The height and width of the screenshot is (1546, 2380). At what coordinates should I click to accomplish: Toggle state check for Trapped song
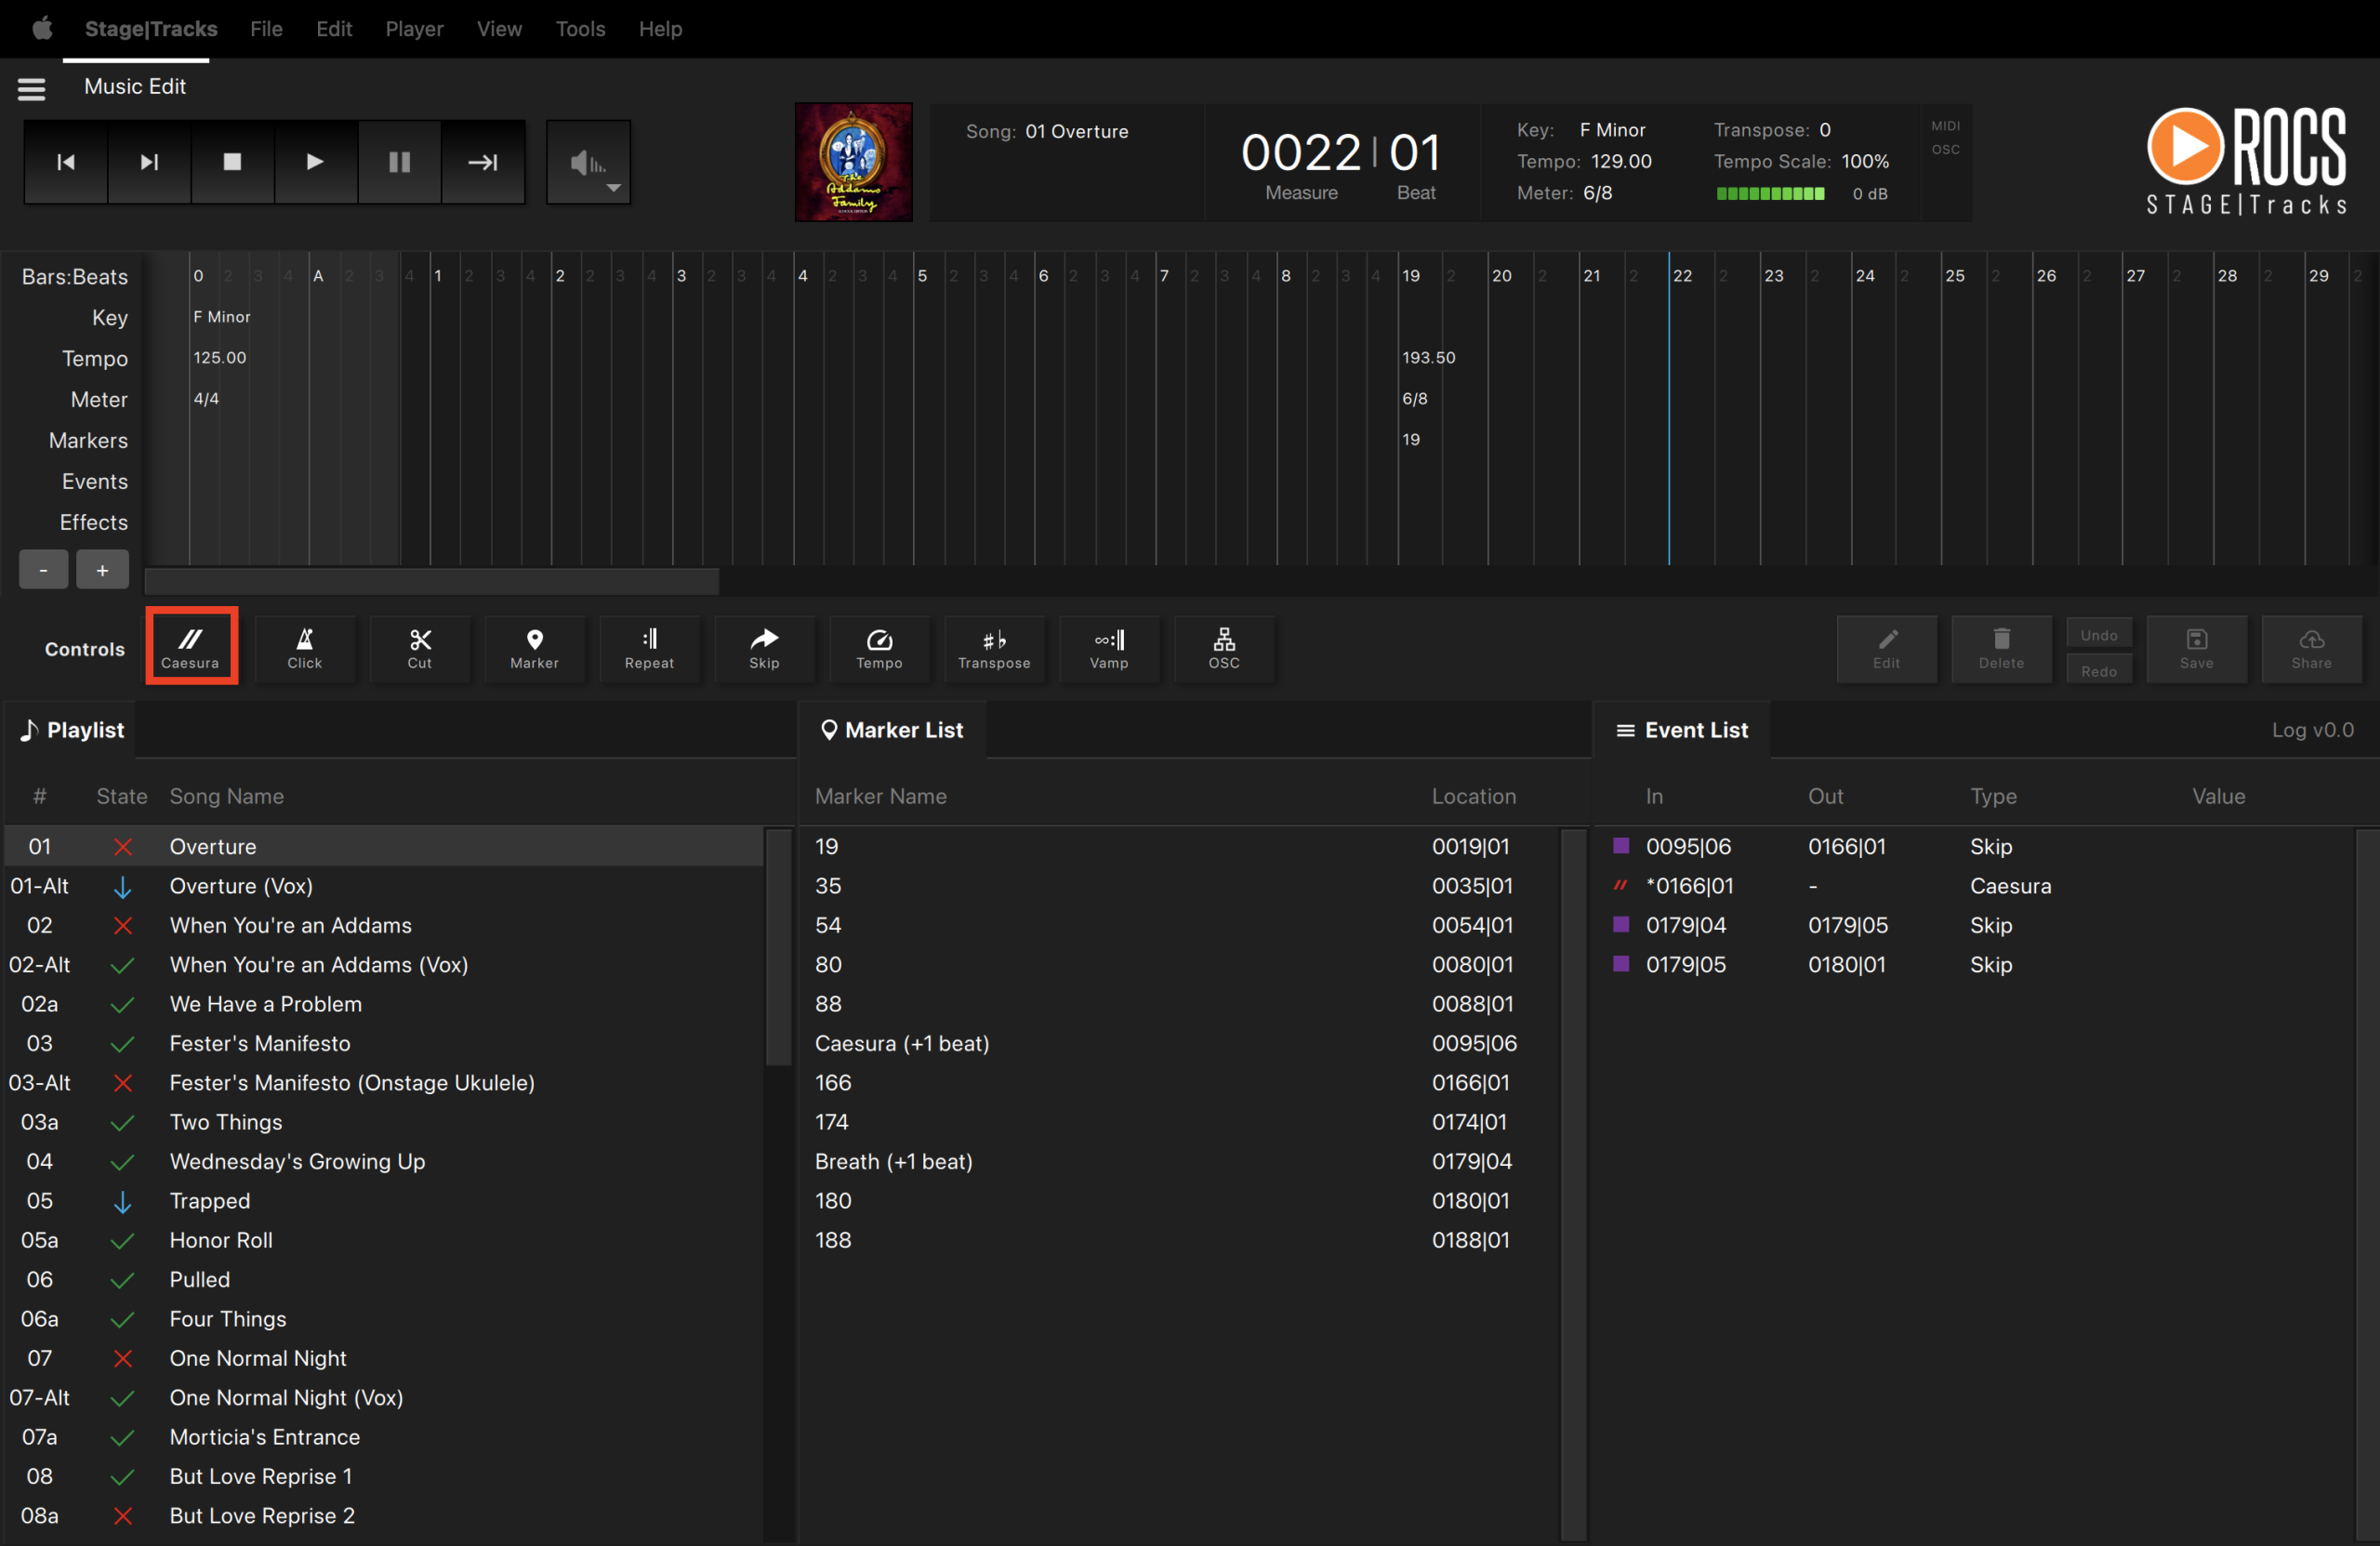click(122, 1201)
